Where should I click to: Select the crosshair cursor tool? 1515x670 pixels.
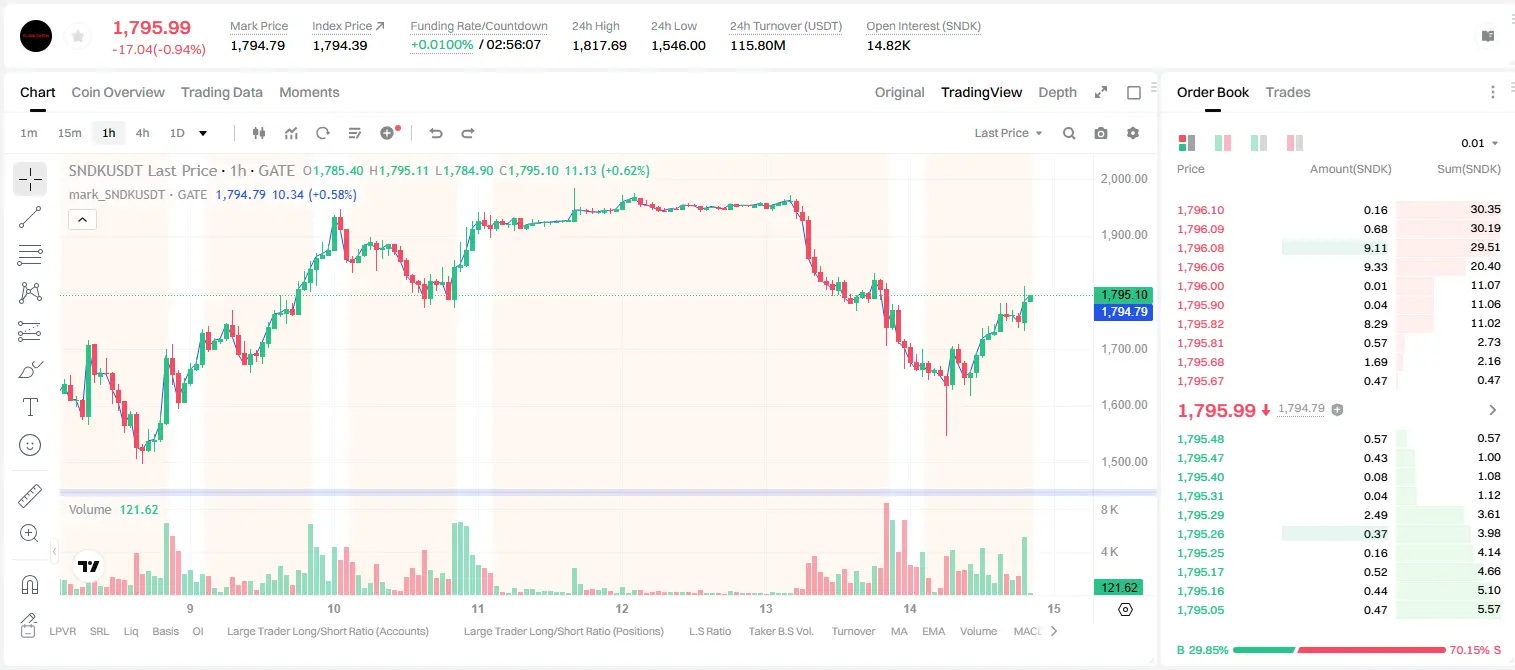pyautogui.click(x=30, y=180)
